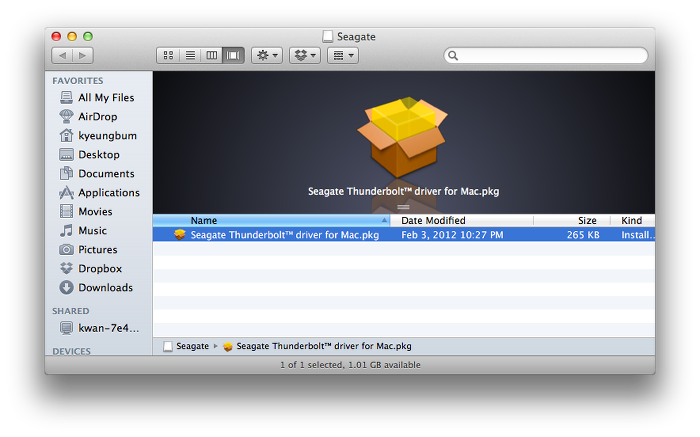
Task: Switch to icon view
Action: 168,55
